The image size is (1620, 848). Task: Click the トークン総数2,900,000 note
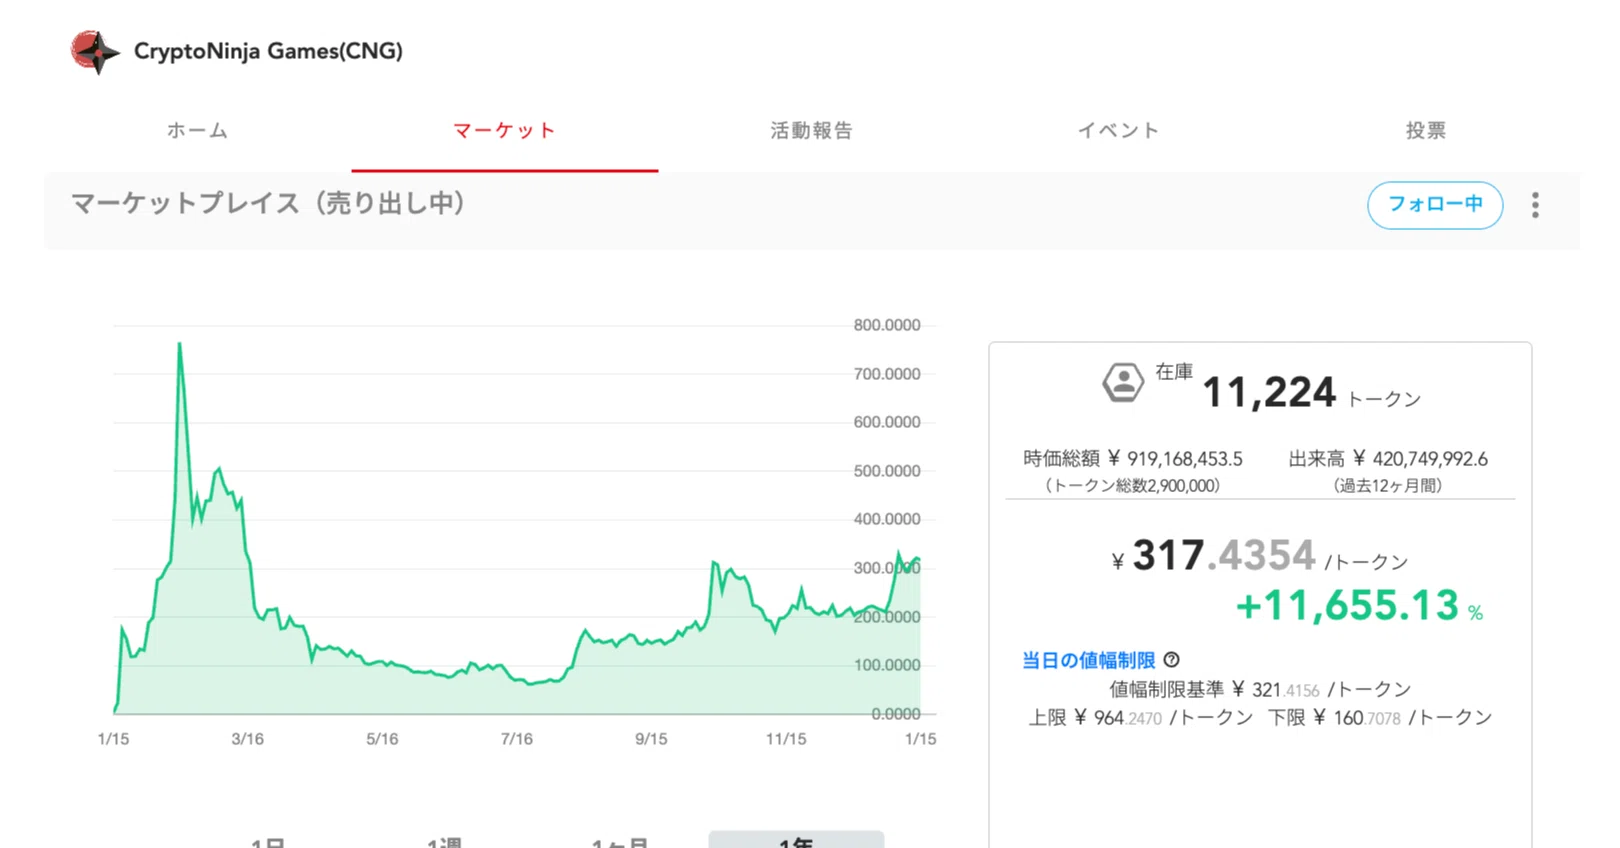1133,486
